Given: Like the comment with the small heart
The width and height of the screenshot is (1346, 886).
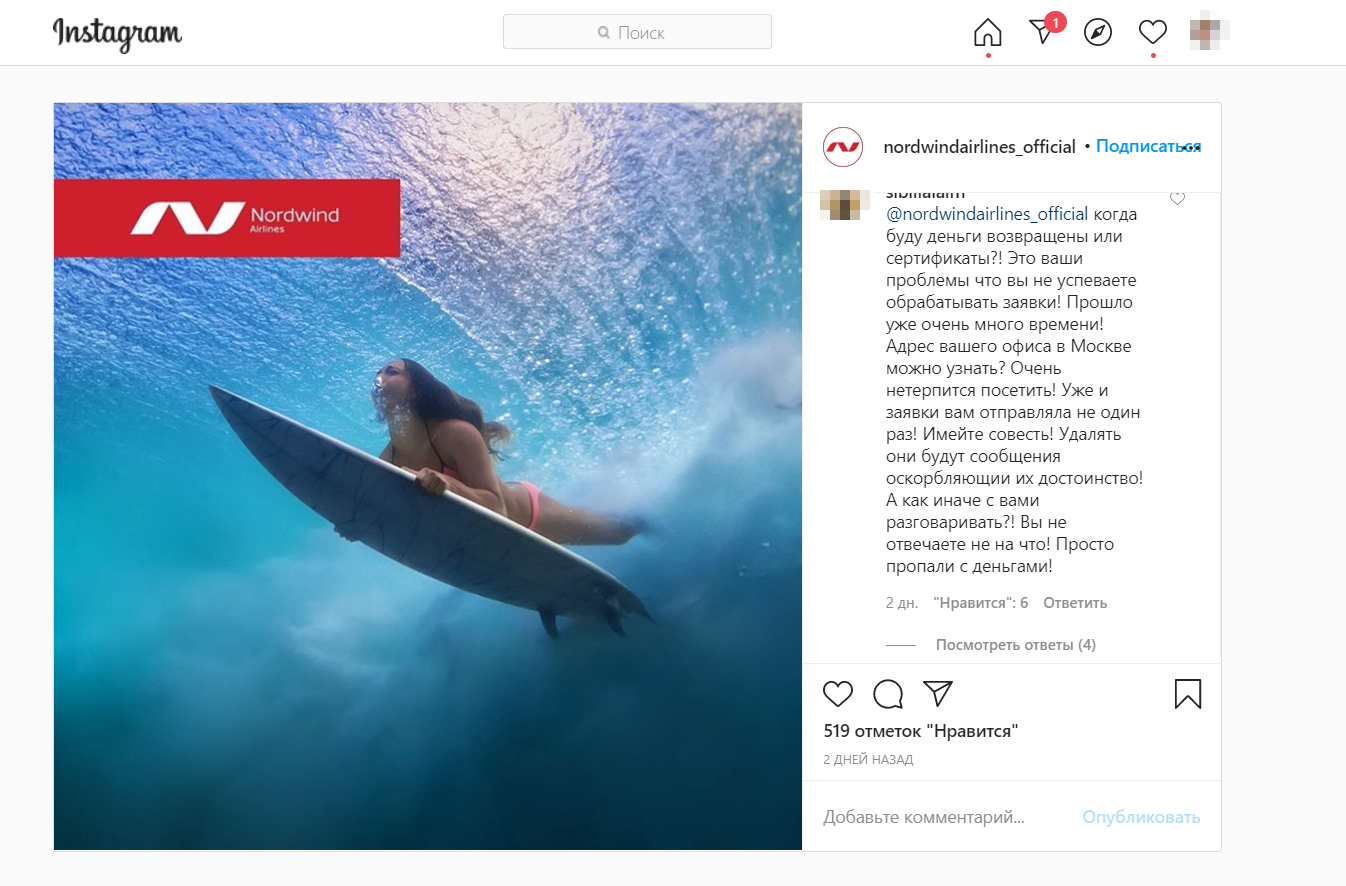Looking at the screenshot, I should click(x=1177, y=198).
